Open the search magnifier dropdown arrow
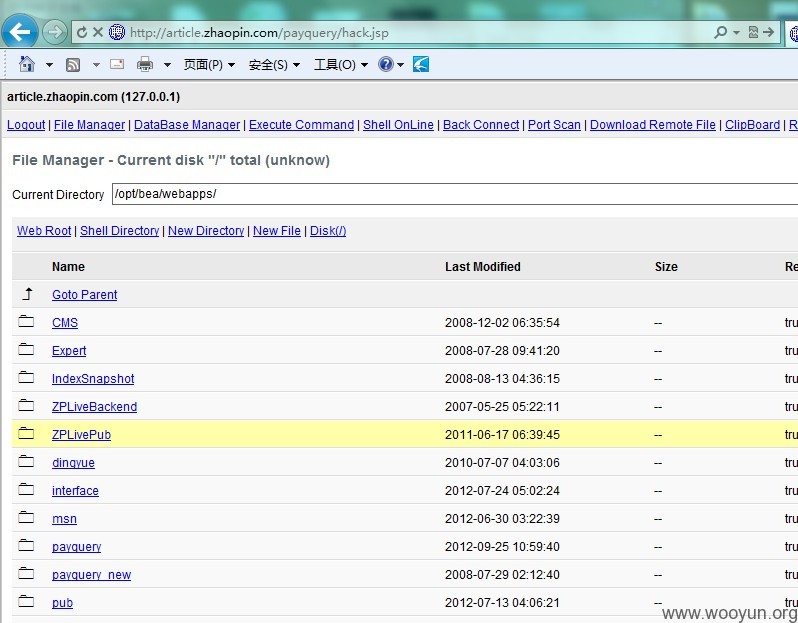This screenshot has width=798, height=623. pos(736,33)
